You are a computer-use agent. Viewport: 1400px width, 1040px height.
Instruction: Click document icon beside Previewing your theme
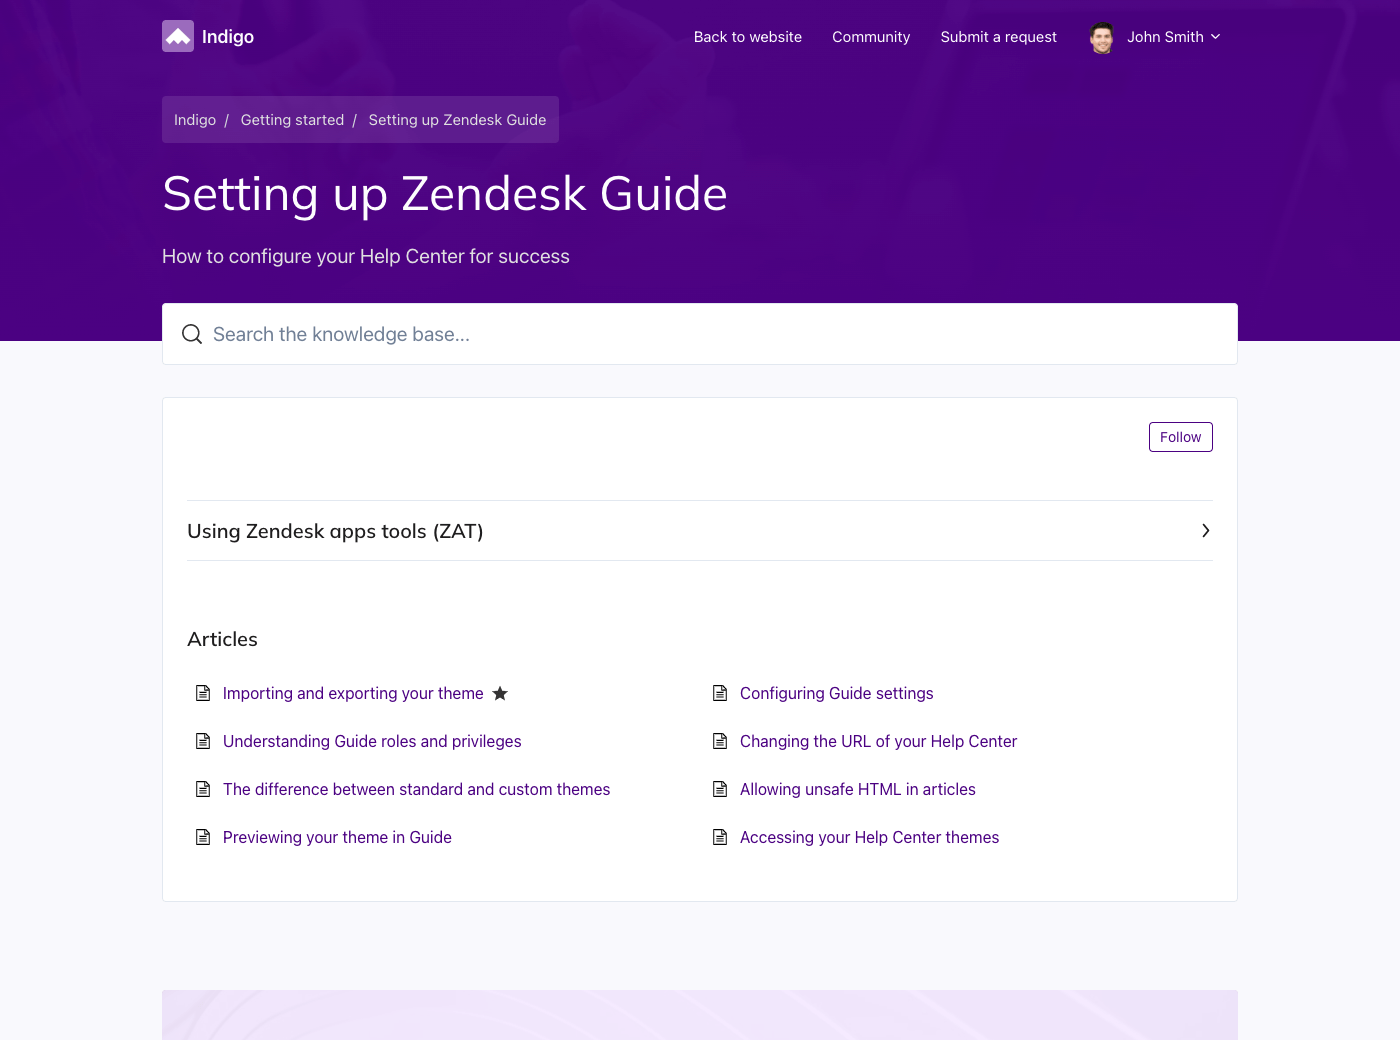pos(203,838)
